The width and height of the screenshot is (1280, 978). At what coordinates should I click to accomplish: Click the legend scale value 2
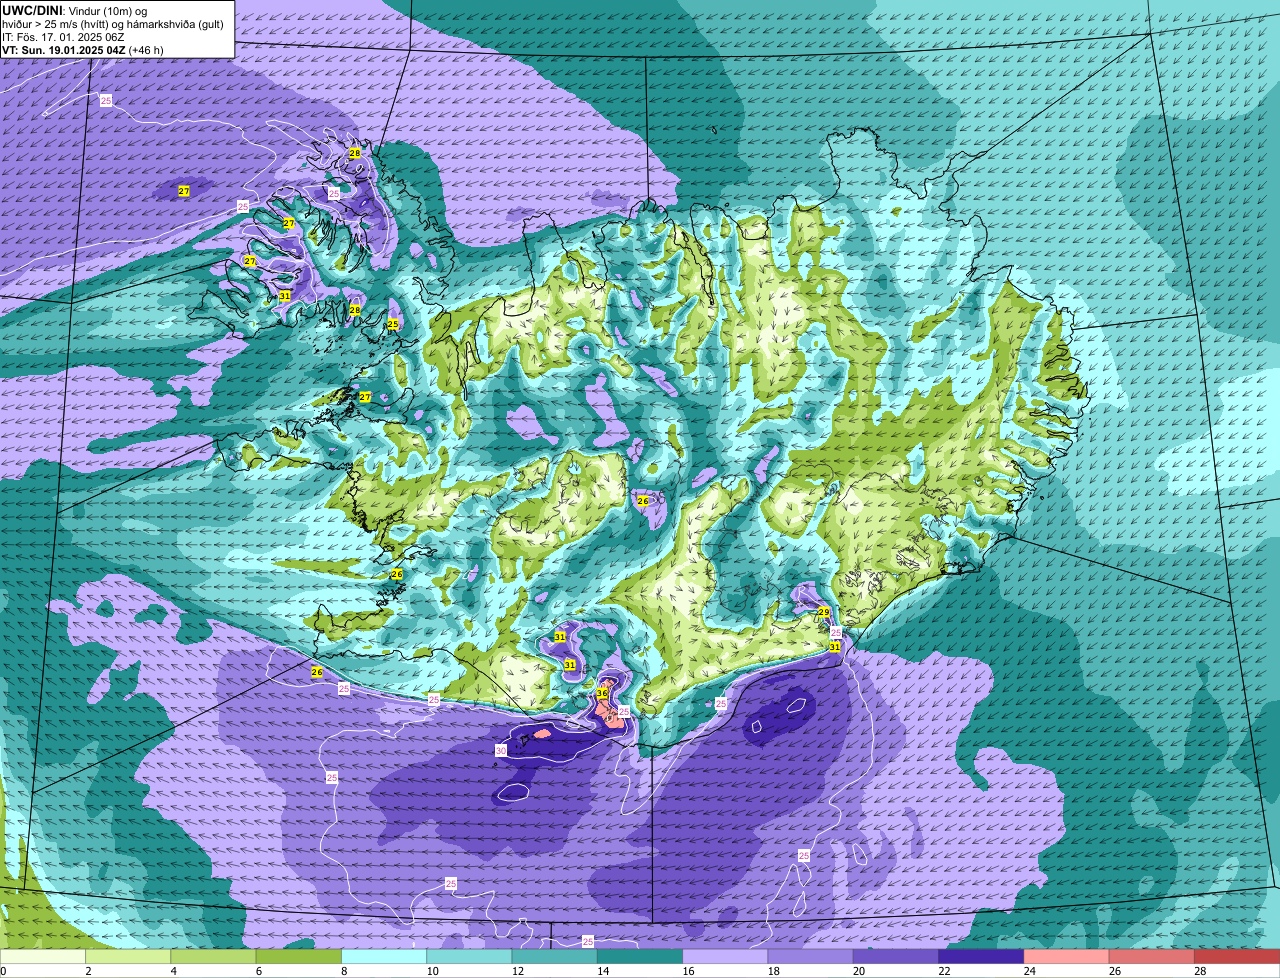tap(88, 971)
